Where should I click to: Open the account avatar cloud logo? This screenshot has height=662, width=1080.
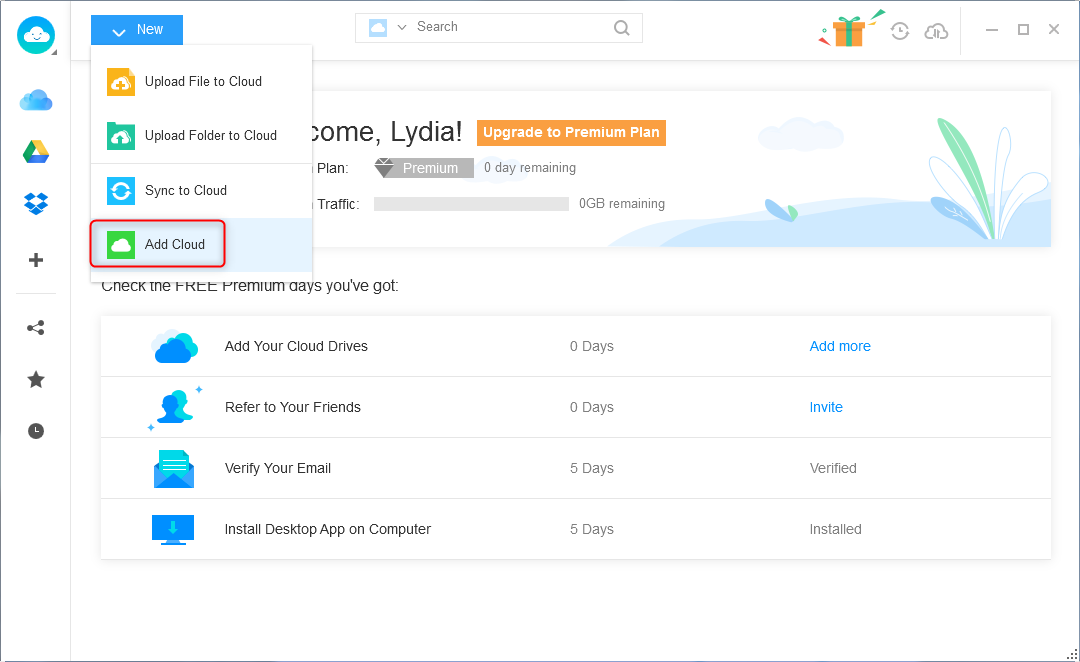(x=36, y=35)
